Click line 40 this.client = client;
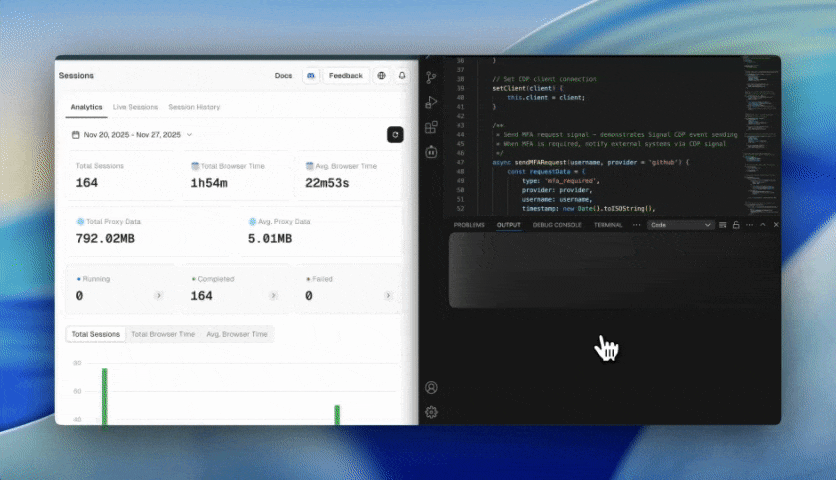This screenshot has height=480, width=836. pyautogui.click(x=545, y=98)
